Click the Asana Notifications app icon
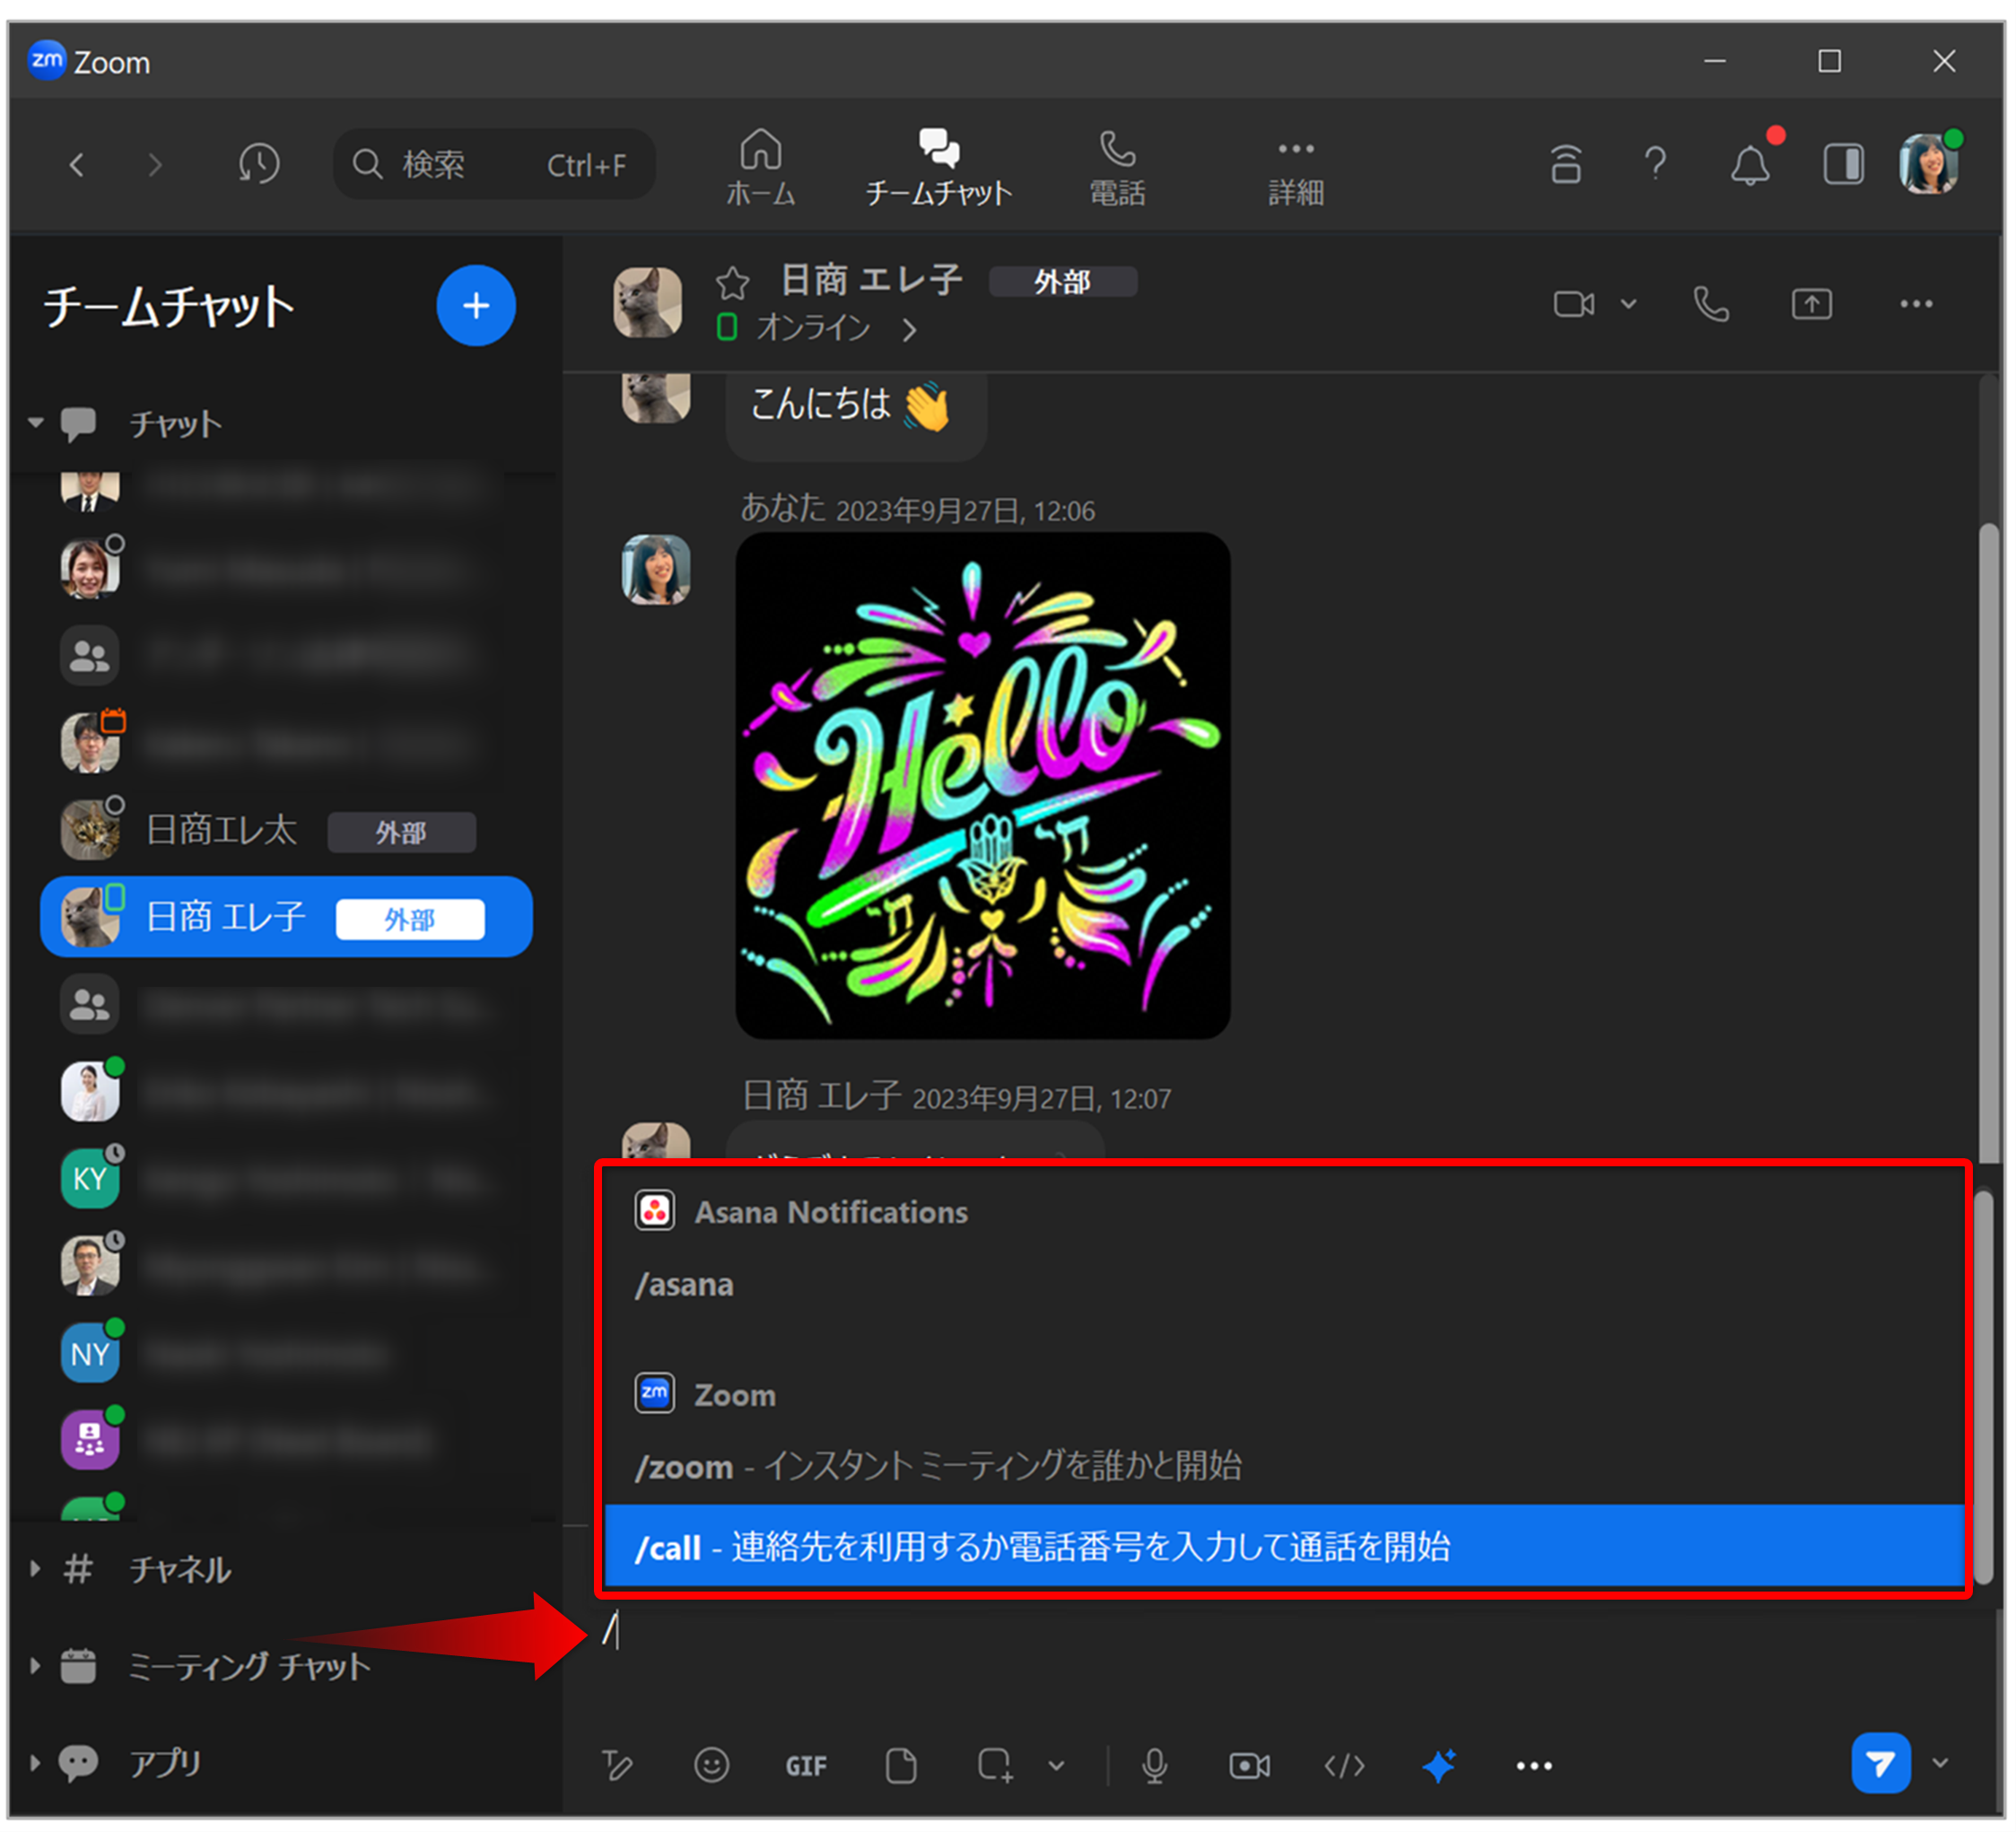The width and height of the screenshot is (2016, 1832). (654, 1210)
